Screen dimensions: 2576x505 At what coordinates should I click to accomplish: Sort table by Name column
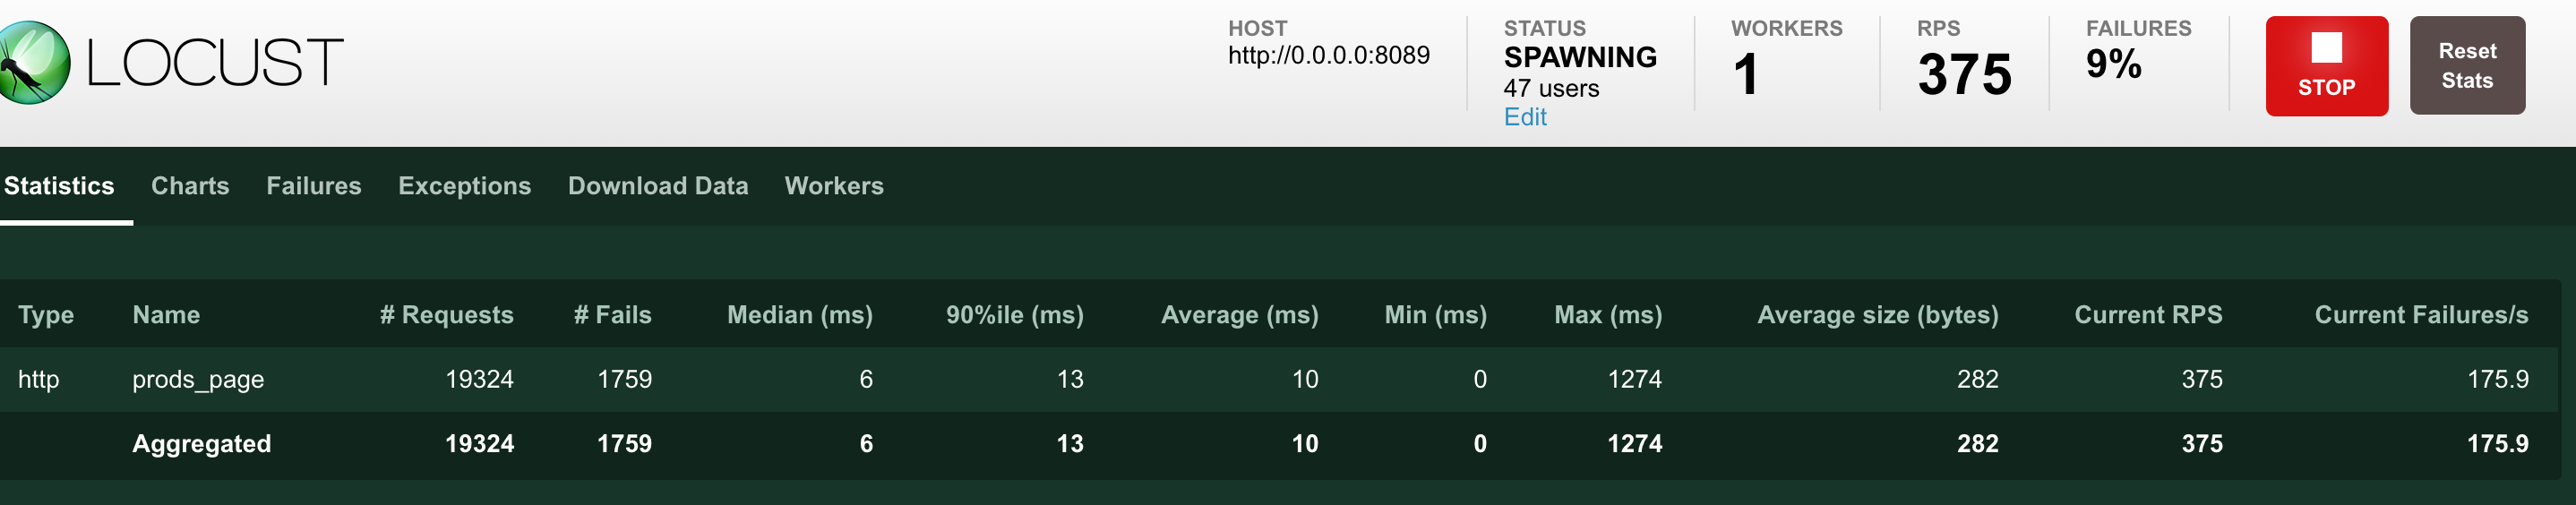pos(166,315)
